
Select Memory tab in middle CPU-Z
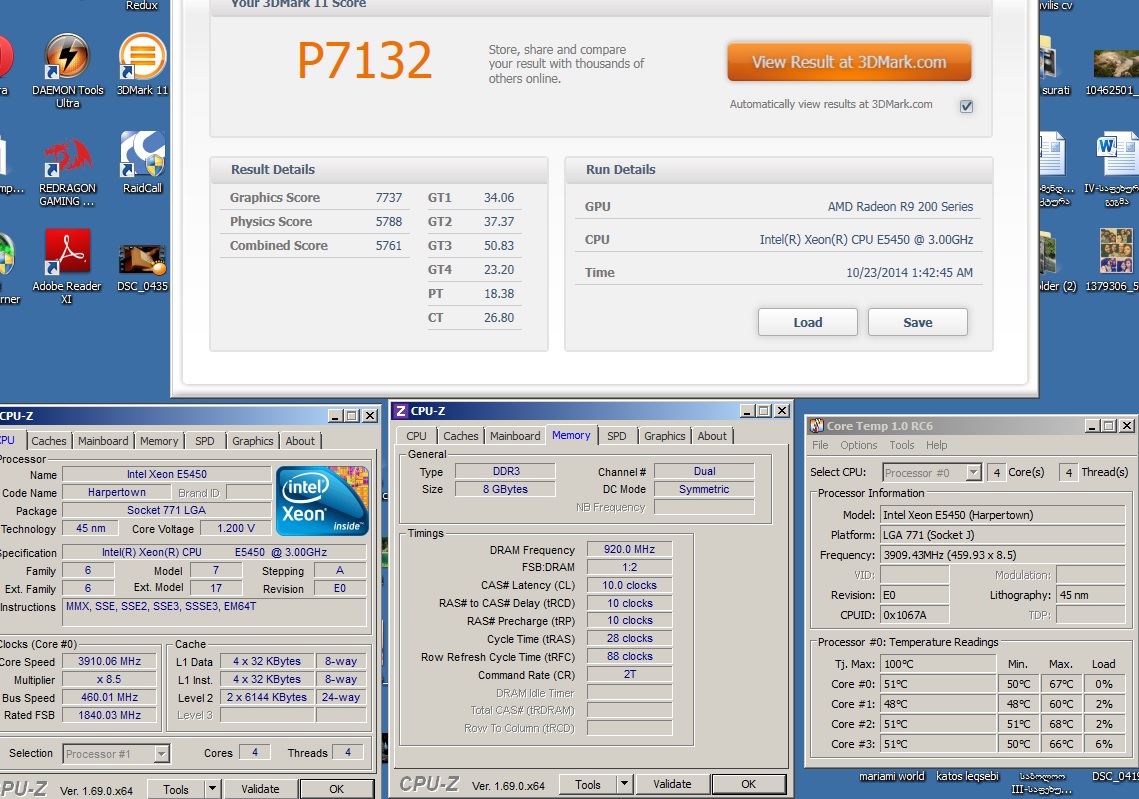(x=571, y=435)
